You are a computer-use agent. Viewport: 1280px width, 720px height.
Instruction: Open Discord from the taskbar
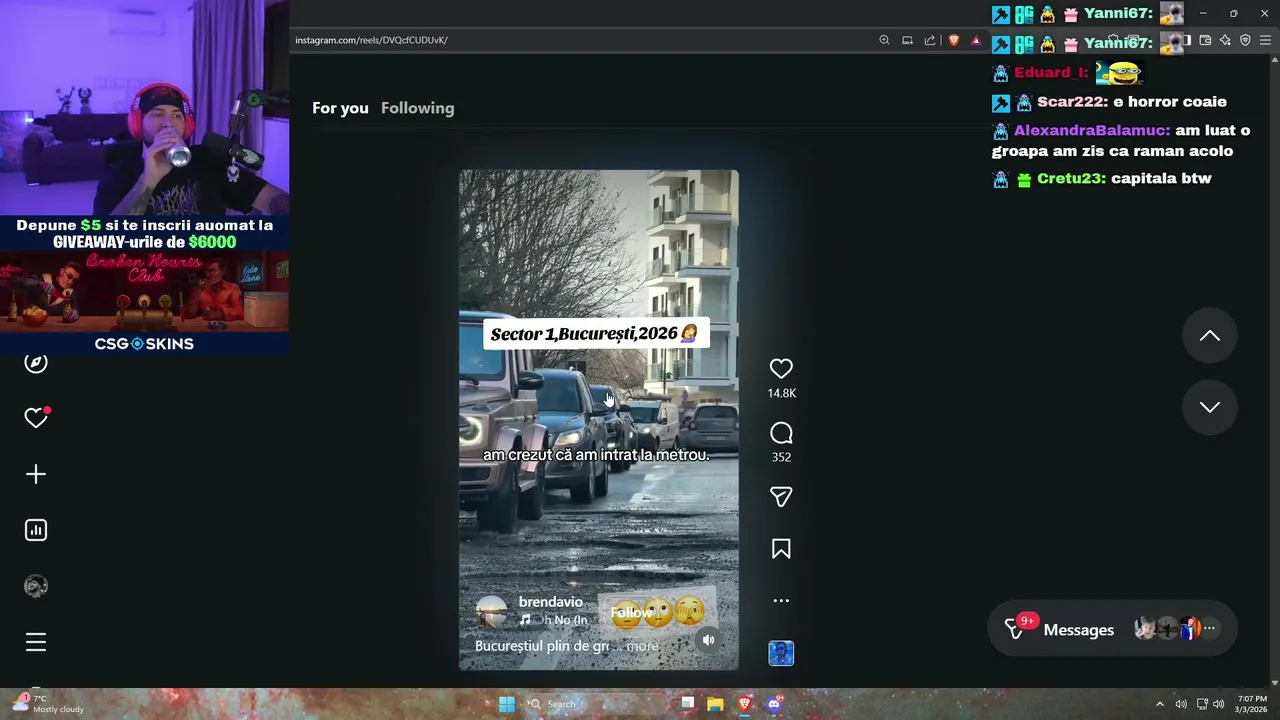773,704
